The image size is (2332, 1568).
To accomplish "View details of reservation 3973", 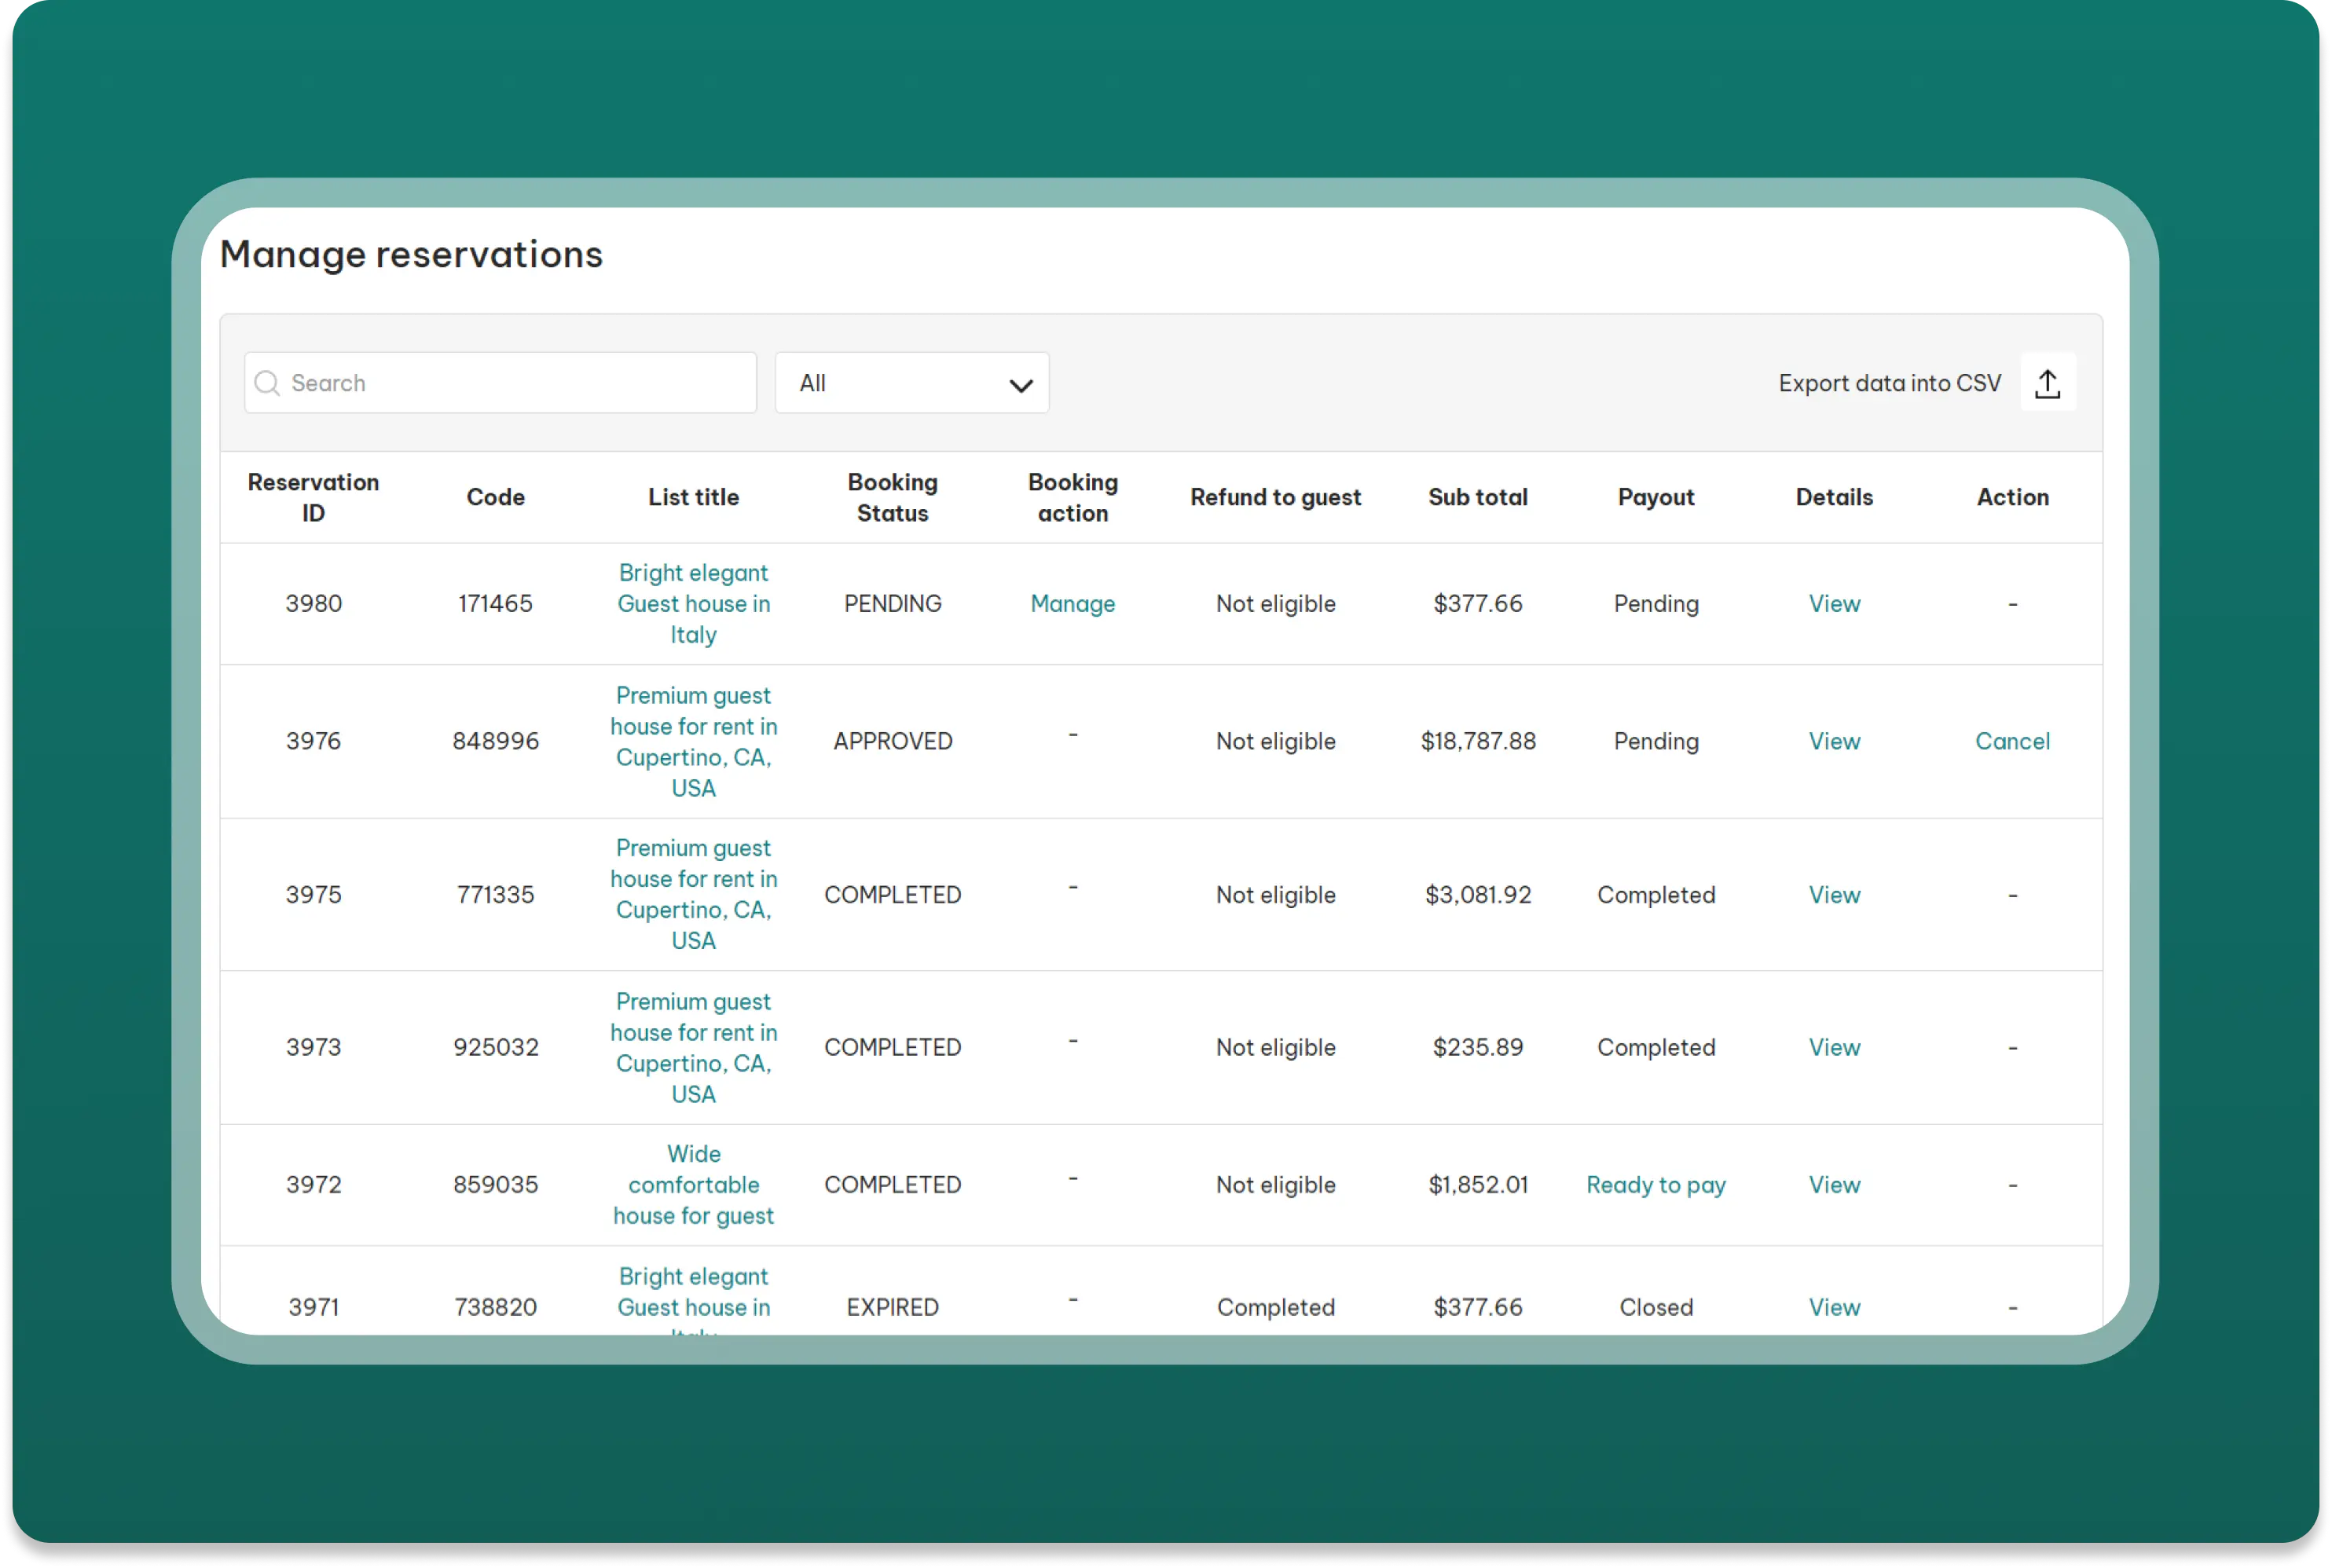I will click(1833, 1047).
